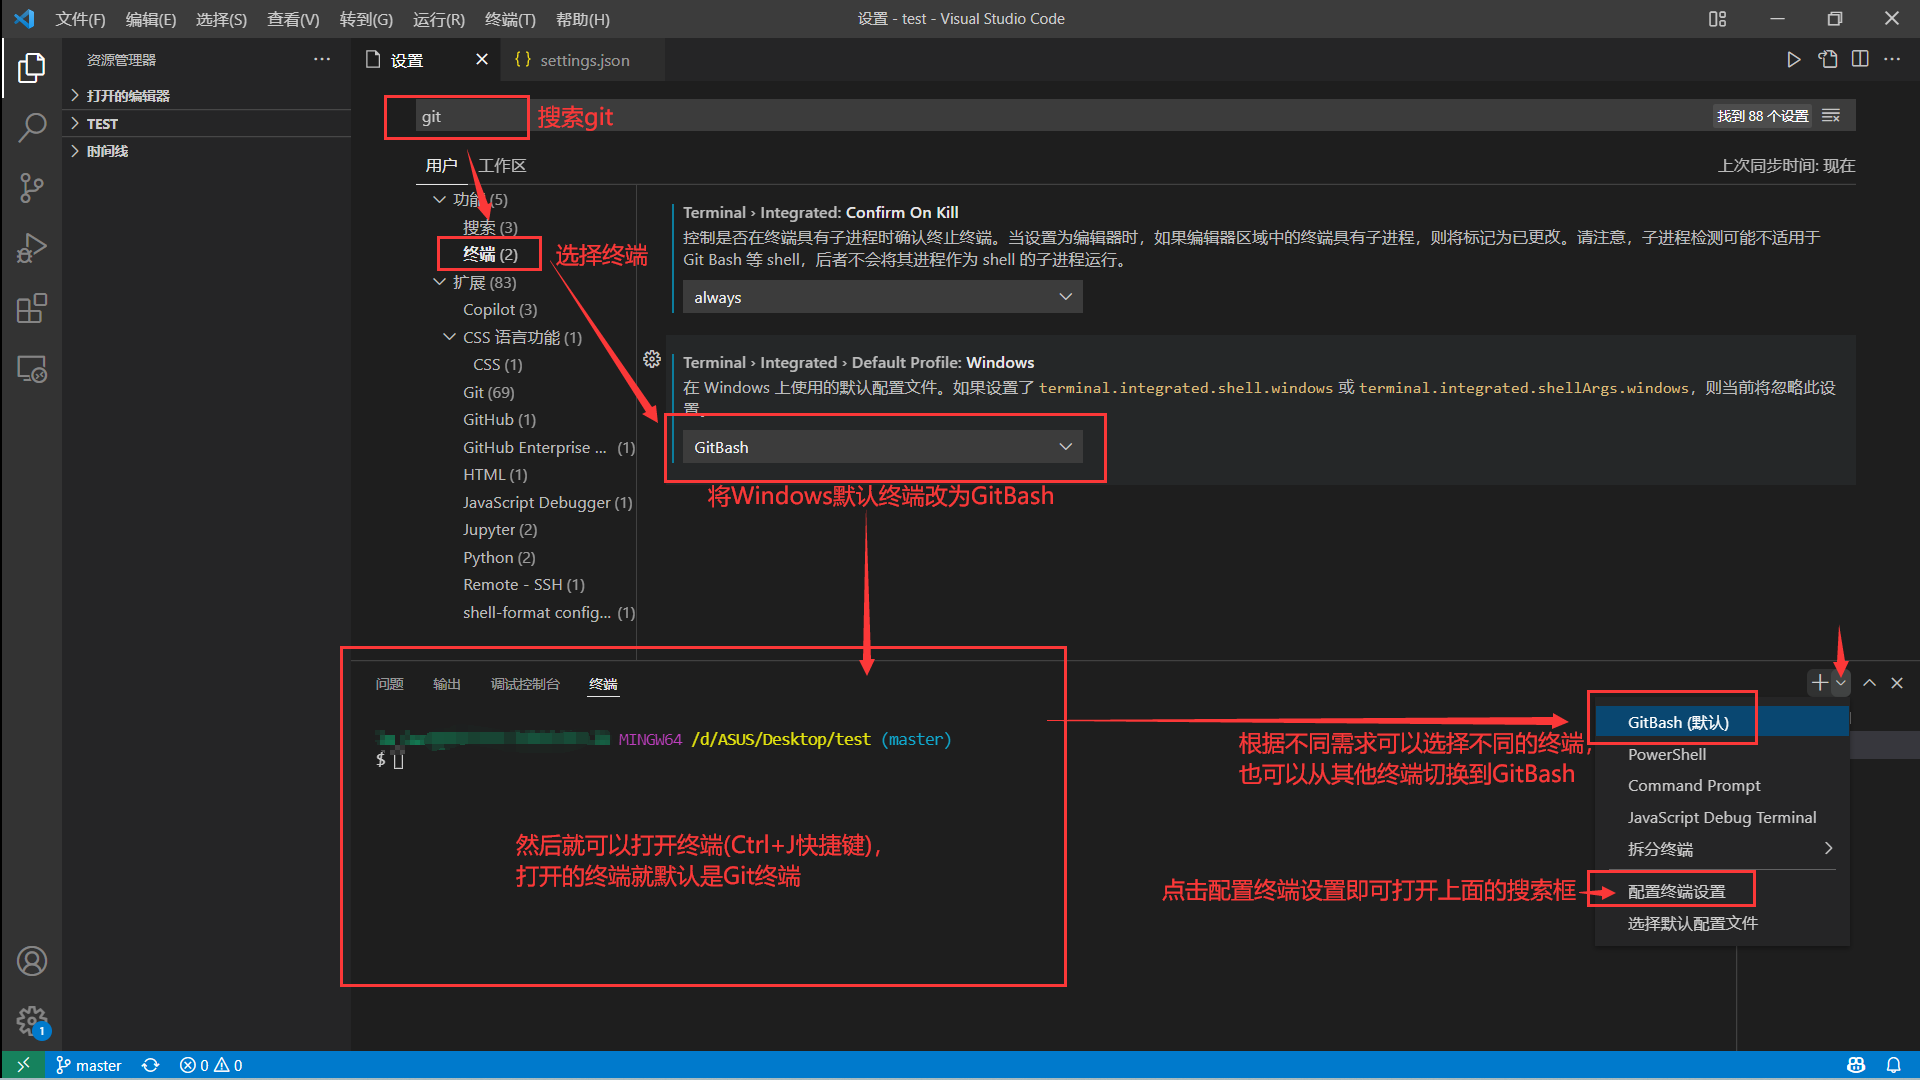Click 配置终端设置 menu entry
Image resolution: width=1920 pixels, height=1080 pixels.
coord(1722,891)
